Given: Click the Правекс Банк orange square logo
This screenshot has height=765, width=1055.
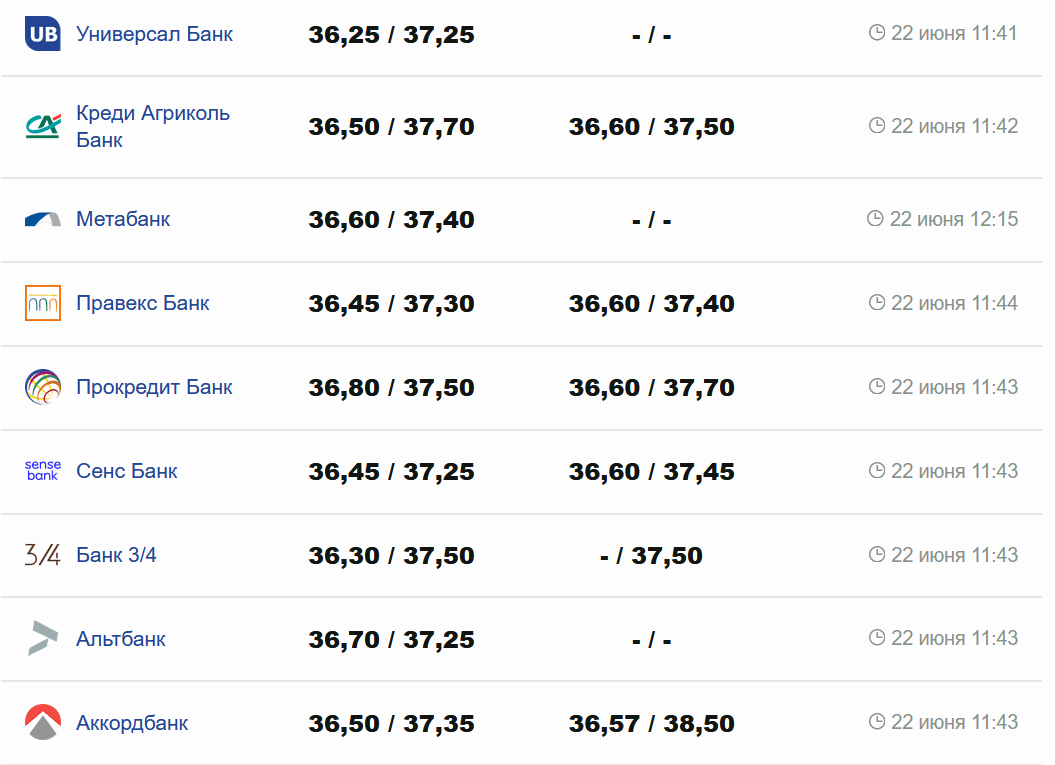Looking at the screenshot, I should point(43,303).
